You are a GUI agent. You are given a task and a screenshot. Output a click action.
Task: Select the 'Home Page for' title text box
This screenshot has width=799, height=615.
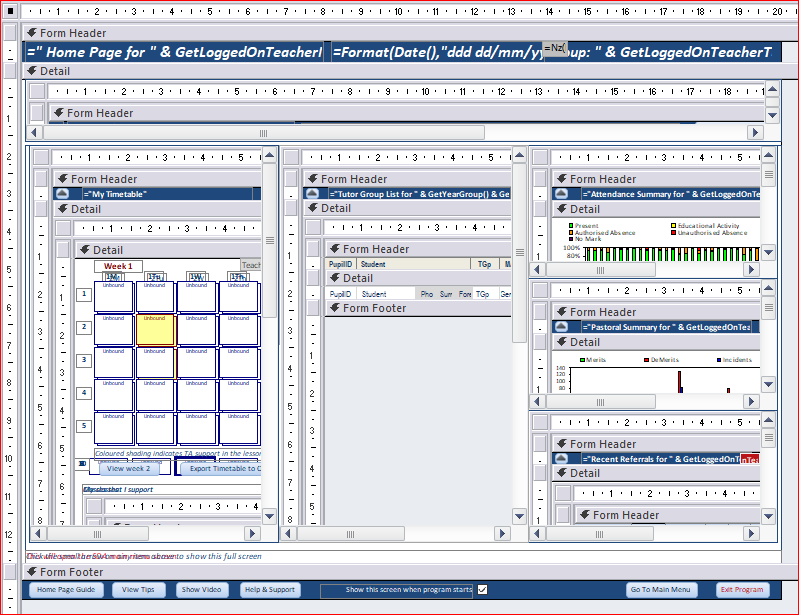tap(174, 52)
